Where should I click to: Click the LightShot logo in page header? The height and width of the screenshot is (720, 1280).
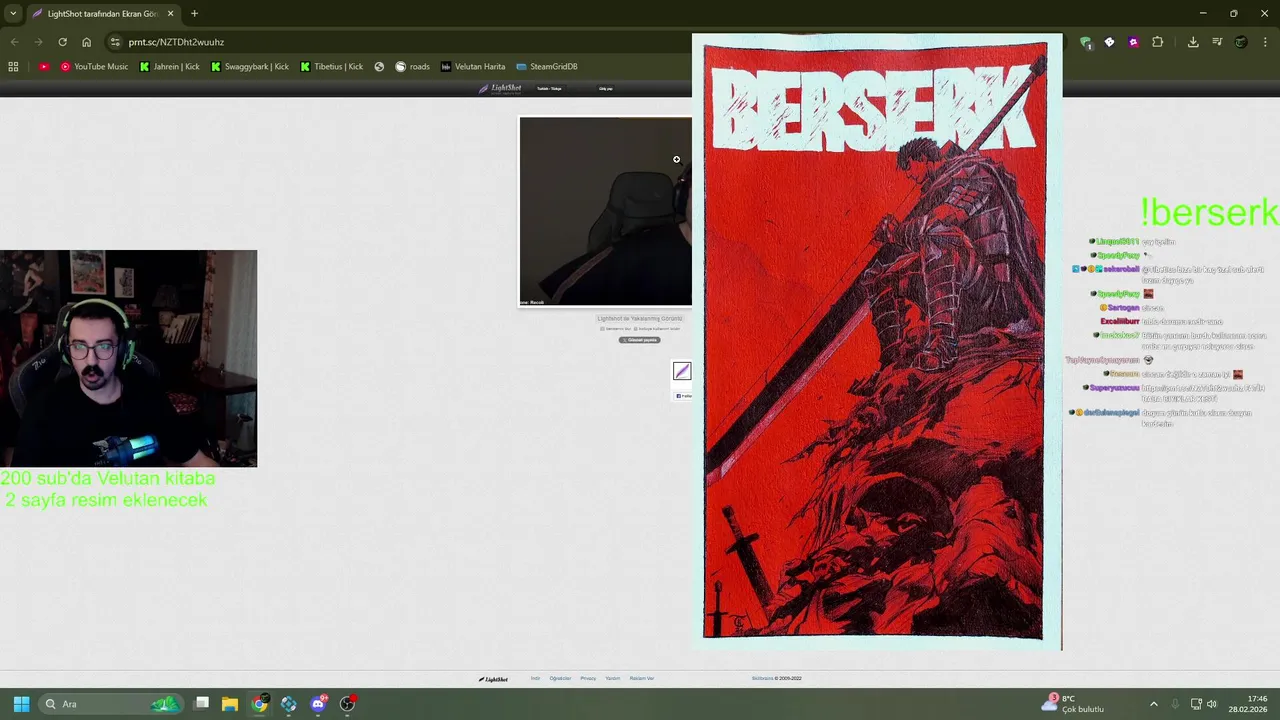click(x=500, y=88)
